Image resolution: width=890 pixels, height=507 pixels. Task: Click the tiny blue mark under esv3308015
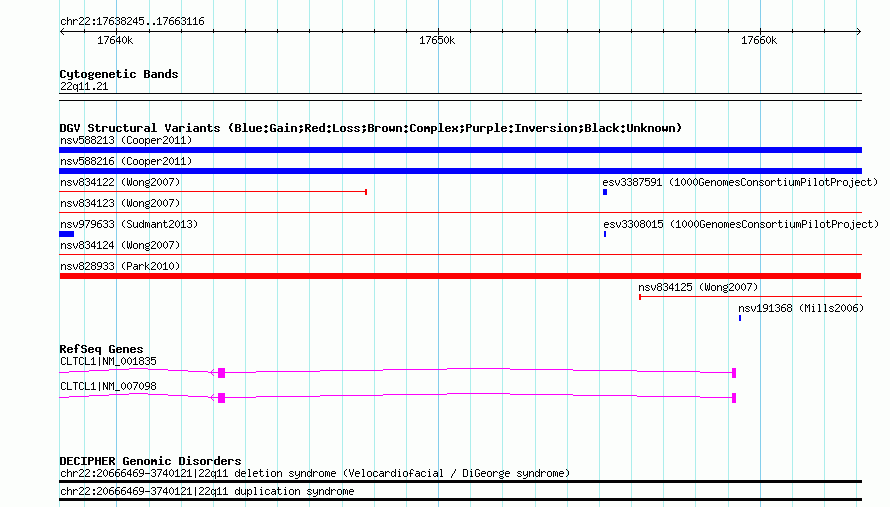pyautogui.click(x=605, y=234)
